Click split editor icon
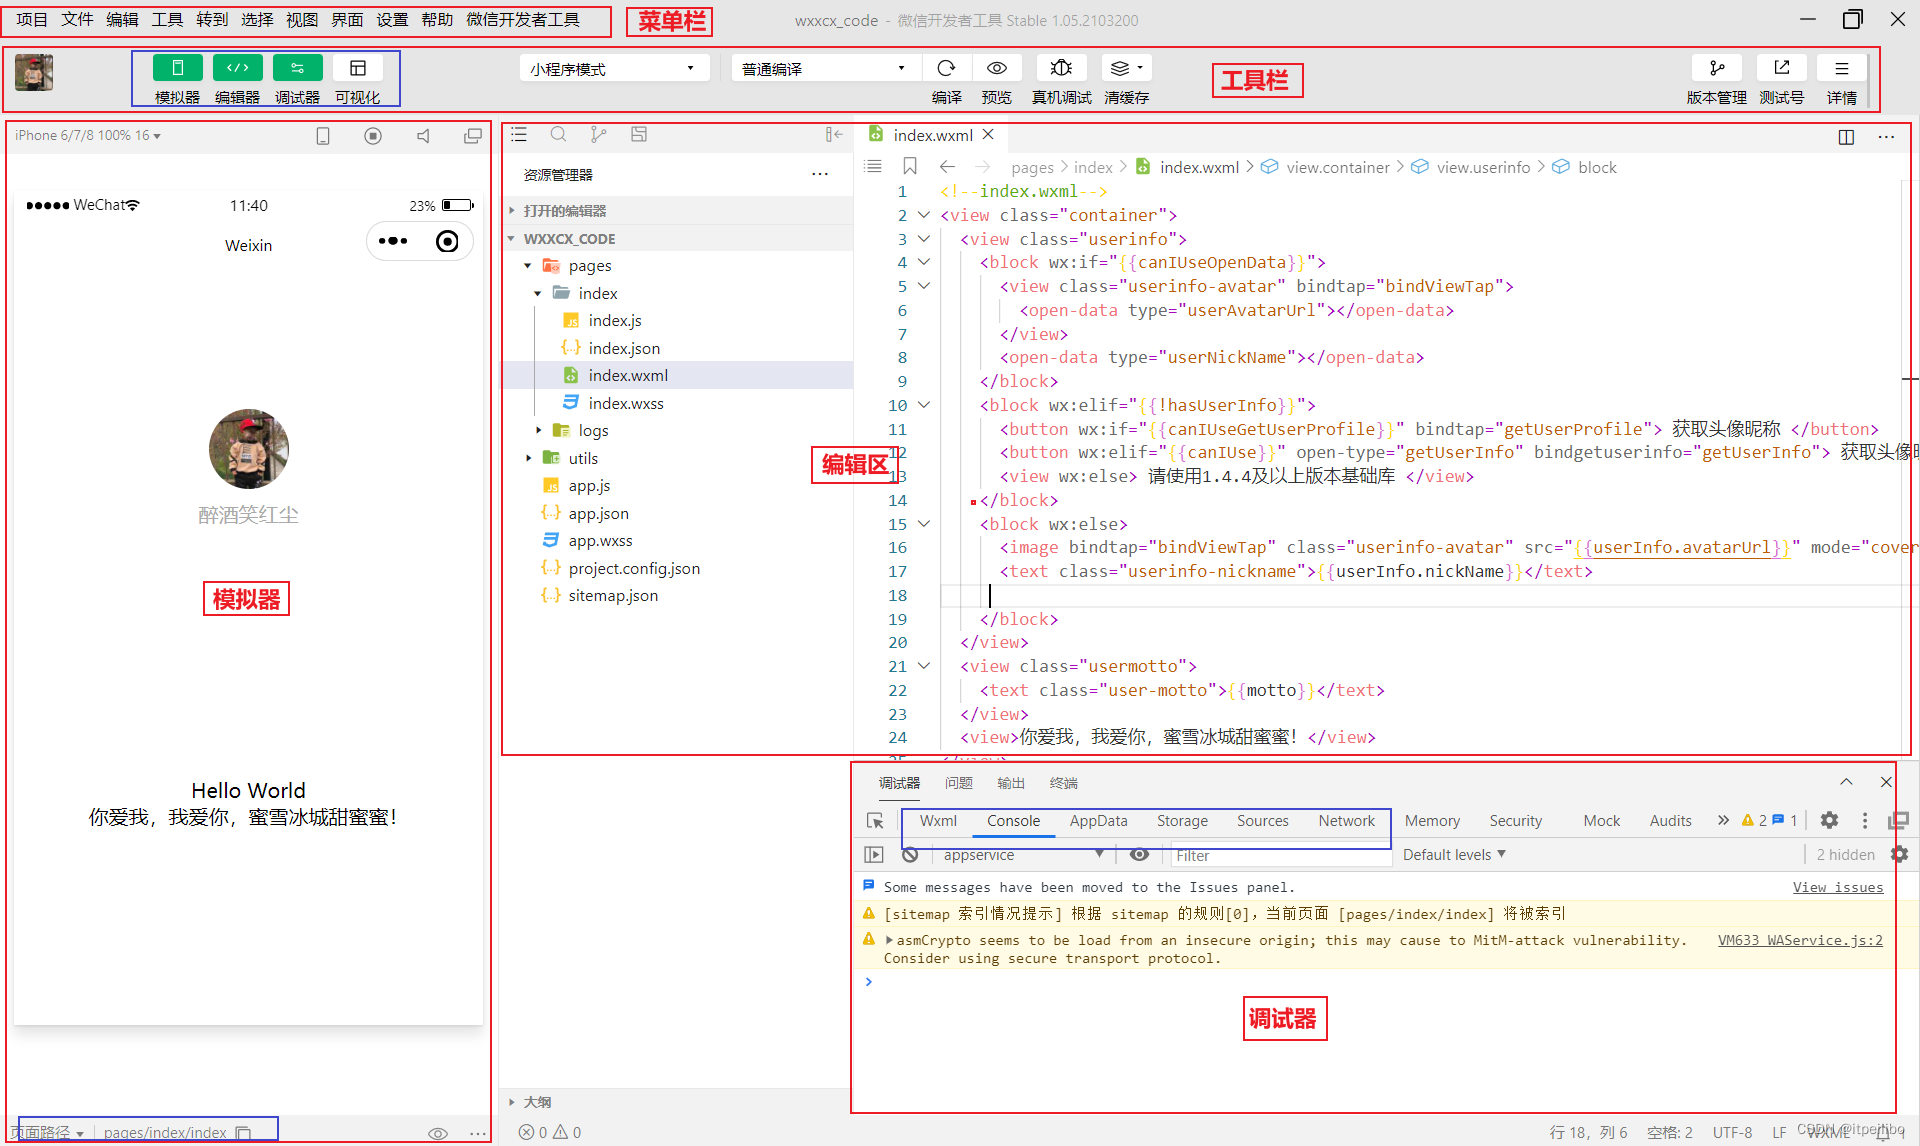 click(1847, 137)
